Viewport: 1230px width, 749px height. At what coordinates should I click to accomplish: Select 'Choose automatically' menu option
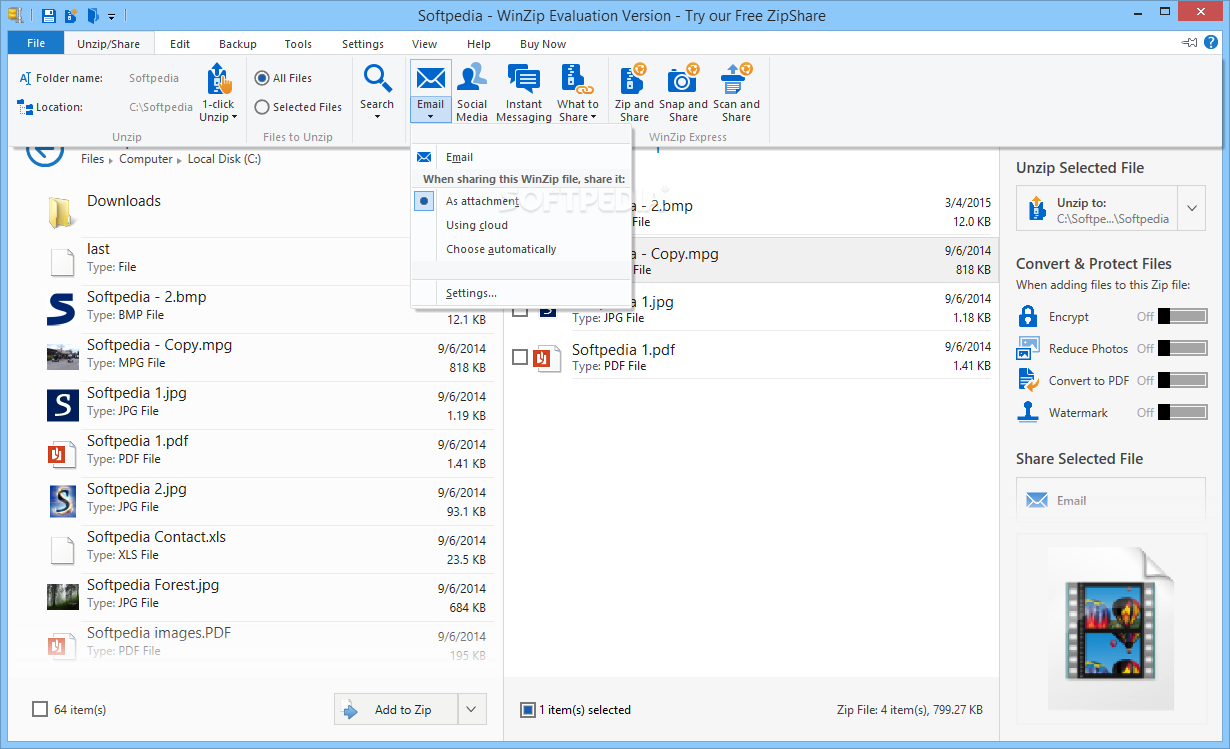point(521,249)
